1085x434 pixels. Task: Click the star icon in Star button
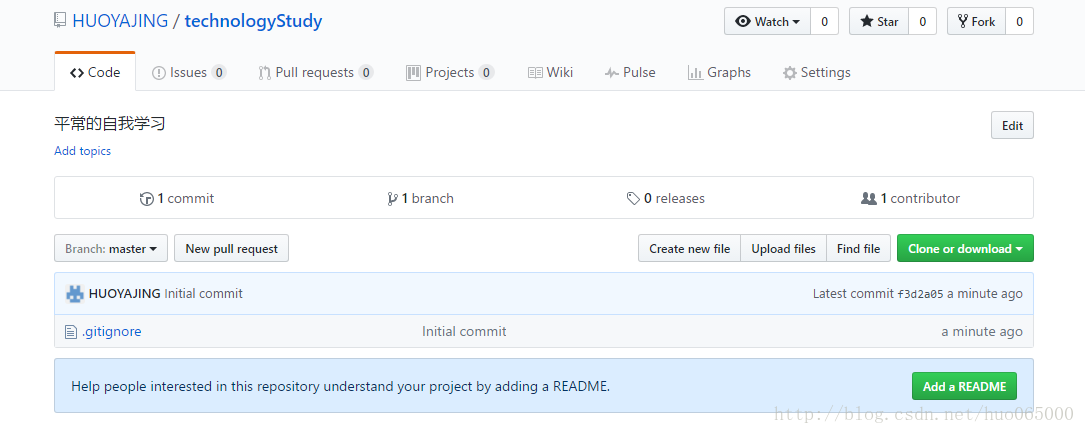(x=866, y=21)
